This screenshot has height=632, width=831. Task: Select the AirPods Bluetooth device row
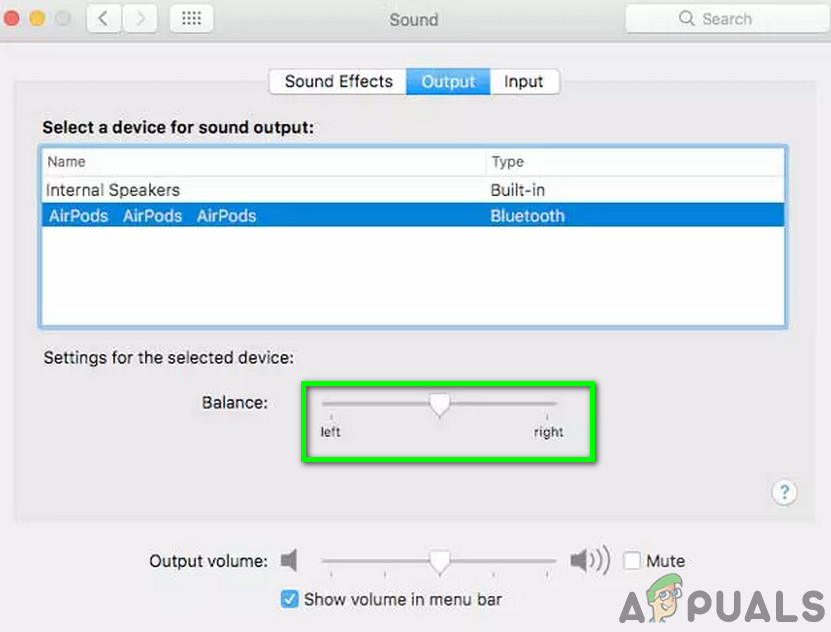pyautogui.click(x=413, y=215)
